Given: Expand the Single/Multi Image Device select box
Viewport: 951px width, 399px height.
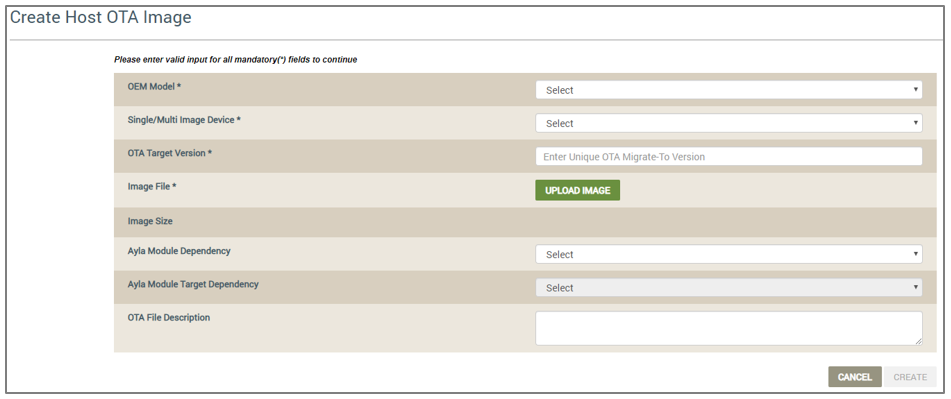Looking at the screenshot, I should pyautogui.click(x=728, y=123).
